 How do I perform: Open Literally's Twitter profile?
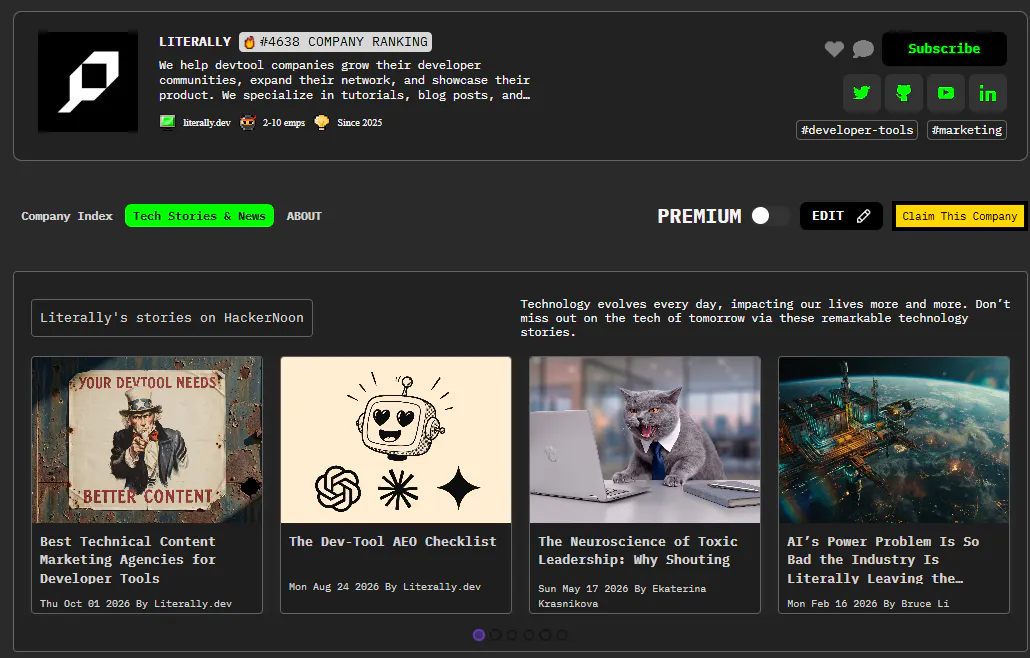click(861, 93)
